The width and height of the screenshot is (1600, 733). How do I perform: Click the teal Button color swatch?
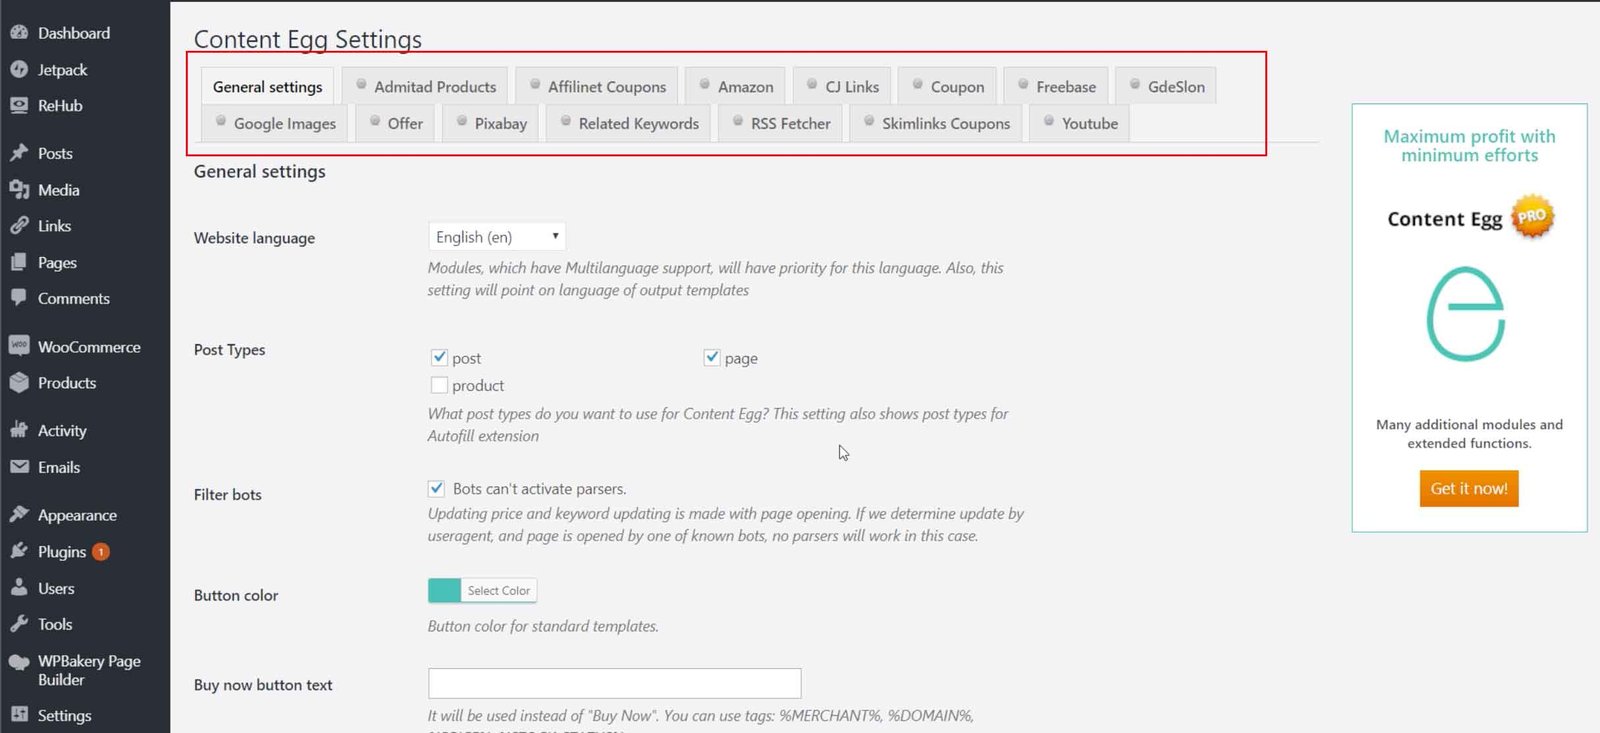point(445,591)
